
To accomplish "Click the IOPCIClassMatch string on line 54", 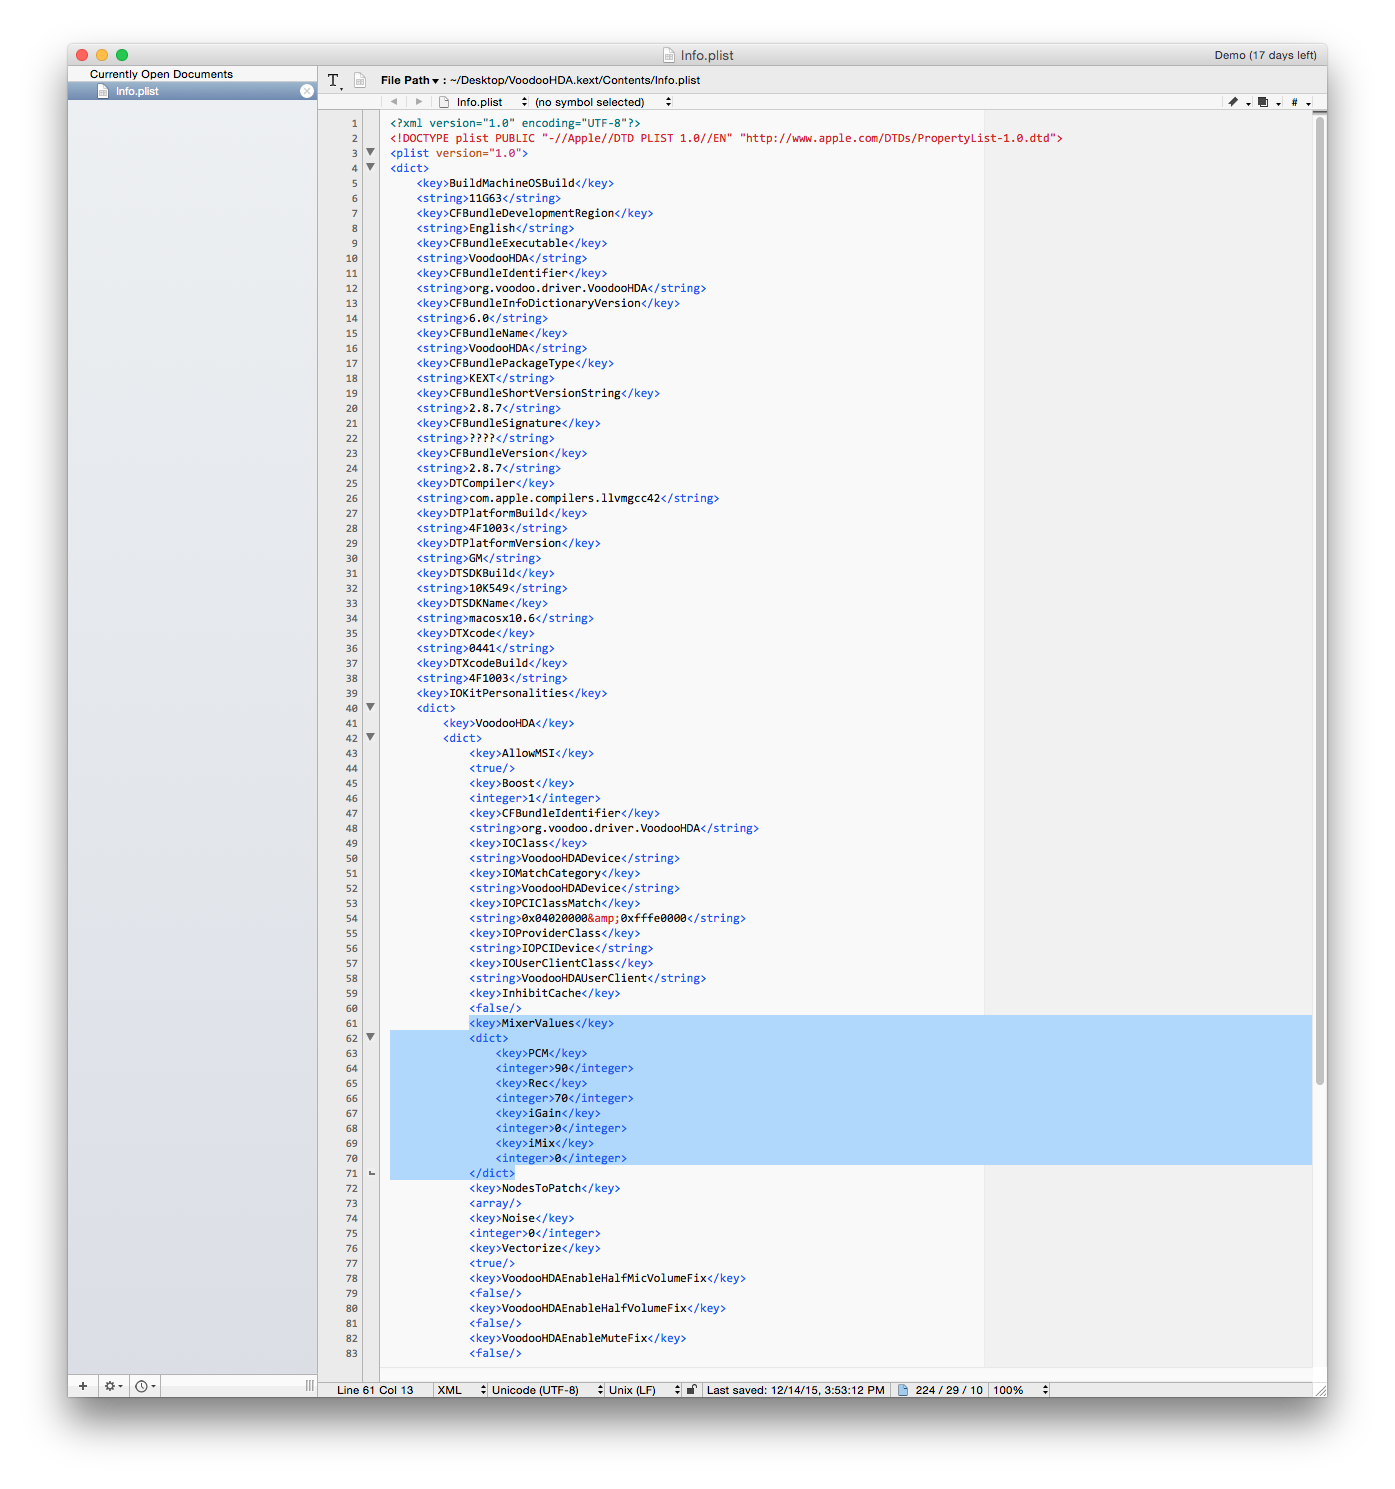I will [x=607, y=918].
